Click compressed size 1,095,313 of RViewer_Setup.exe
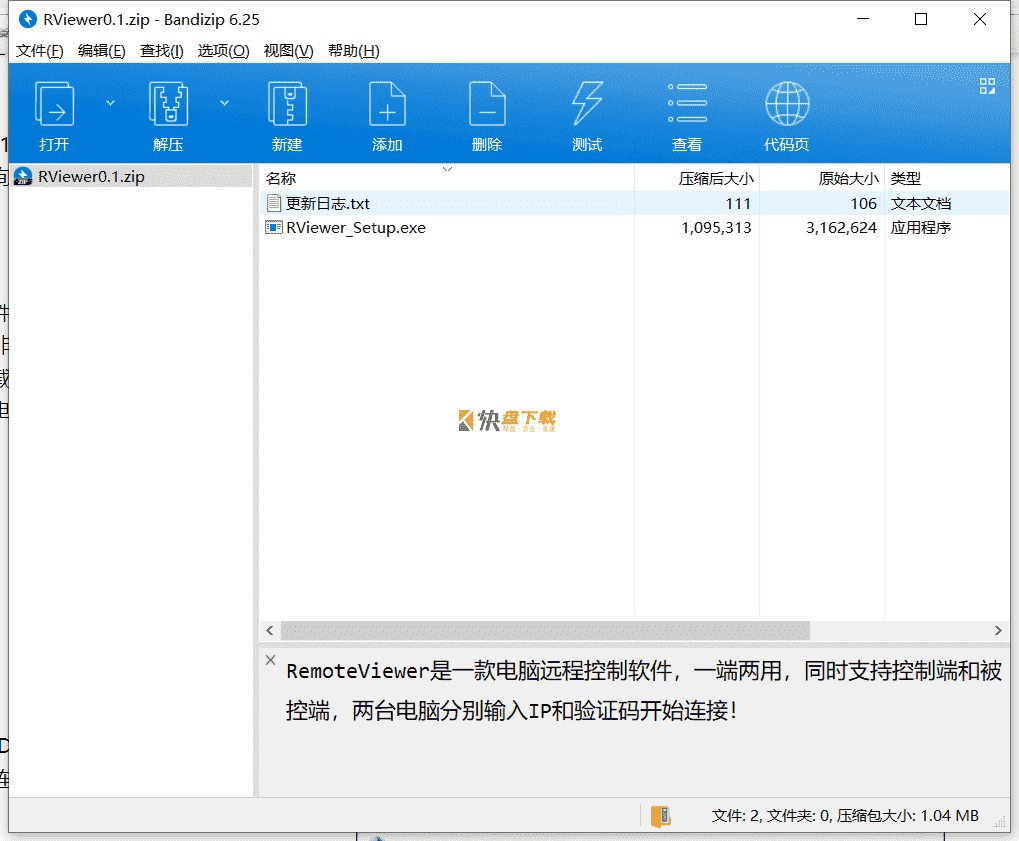 (716, 227)
